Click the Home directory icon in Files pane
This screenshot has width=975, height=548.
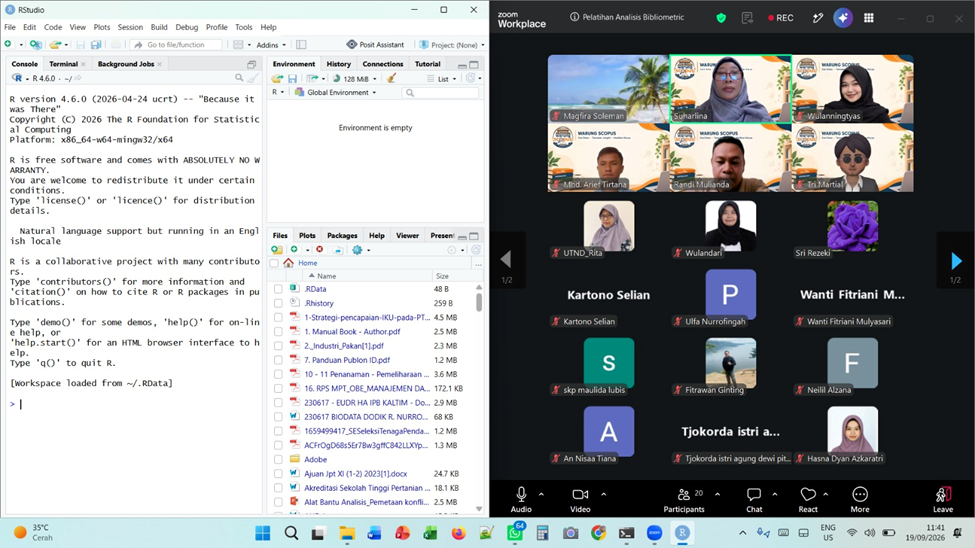(x=289, y=263)
